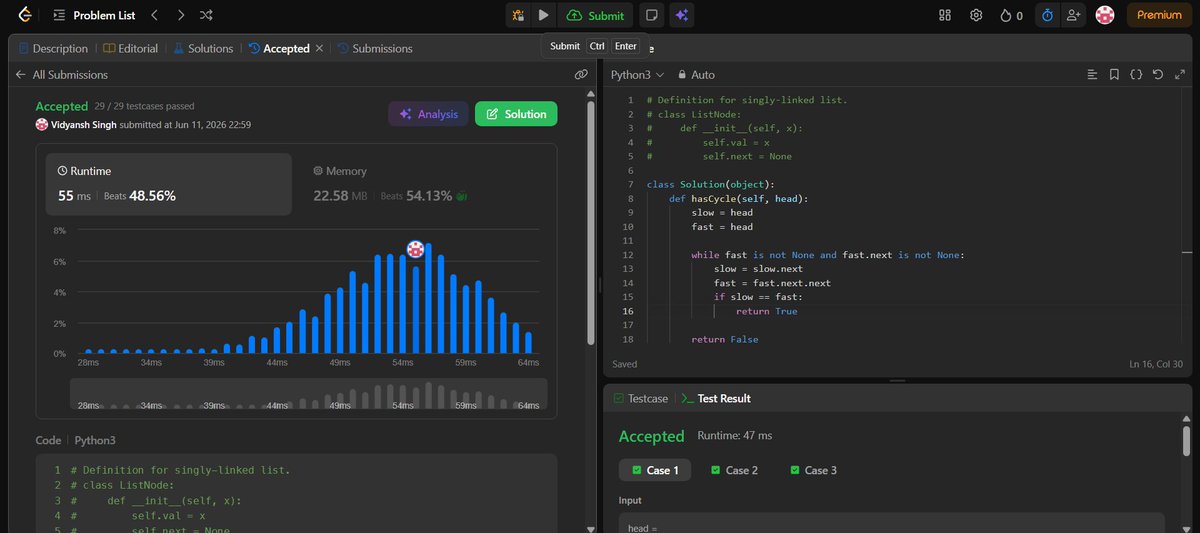
Task: Close the Accepted tab
Action: [x=319, y=48]
